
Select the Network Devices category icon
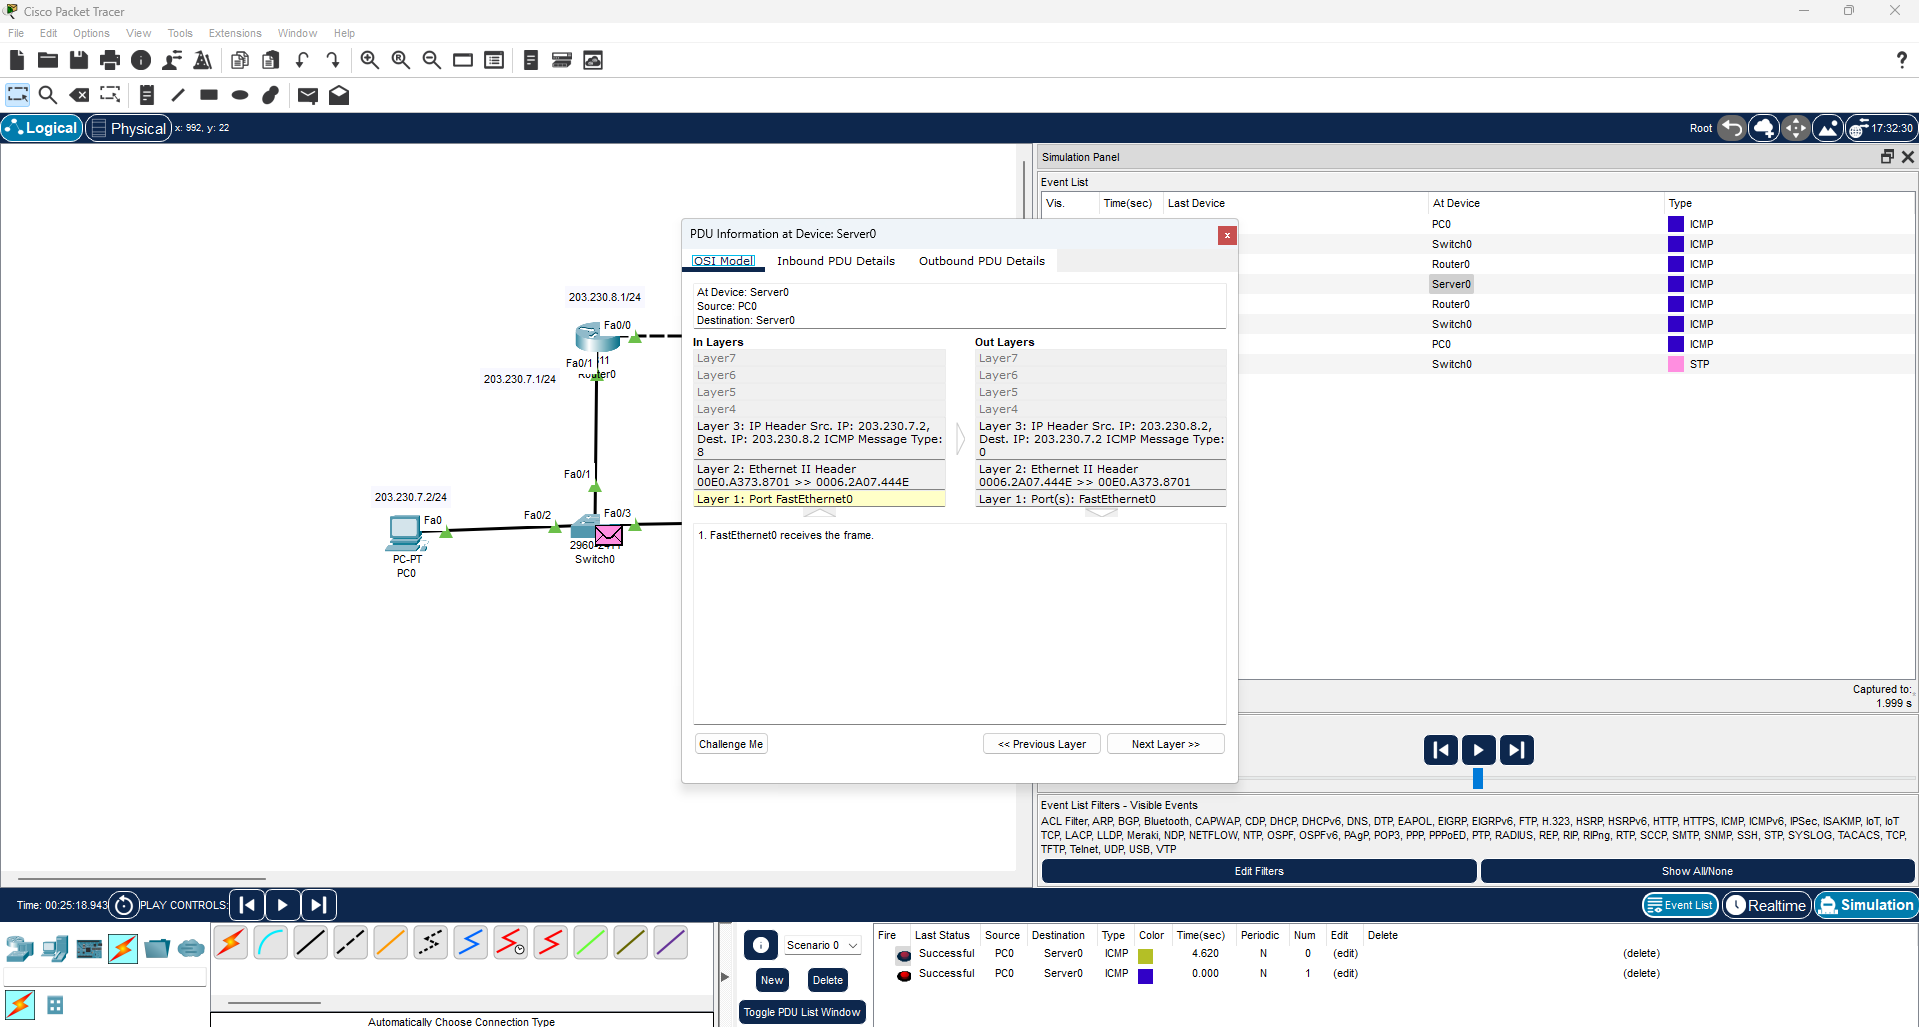pos(20,947)
